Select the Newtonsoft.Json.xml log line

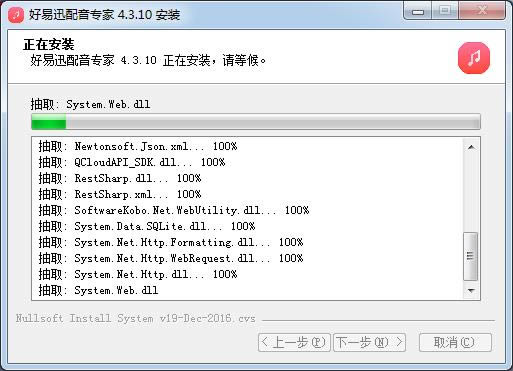(x=138, y=146)
